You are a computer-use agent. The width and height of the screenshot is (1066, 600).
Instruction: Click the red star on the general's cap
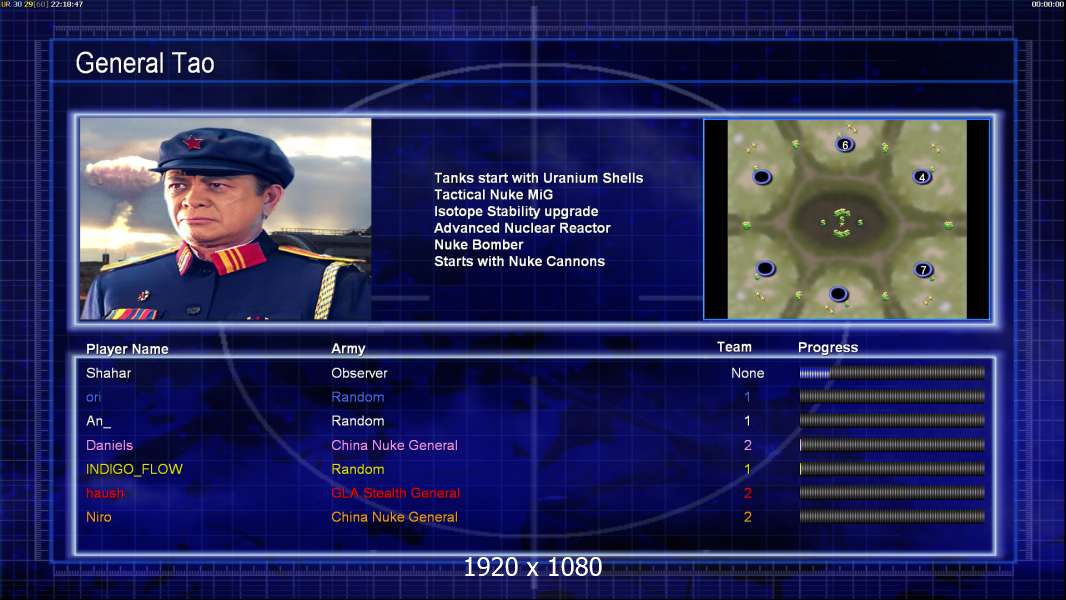click(193, 143)
